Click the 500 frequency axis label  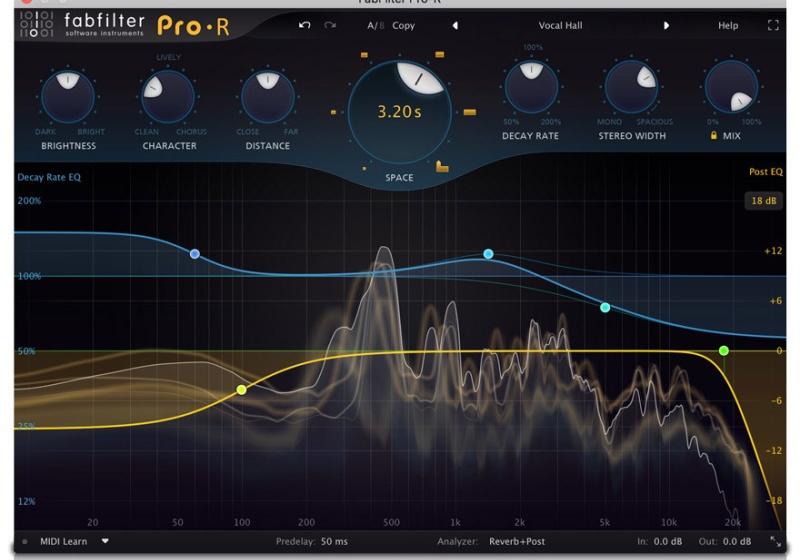(391, 522)
